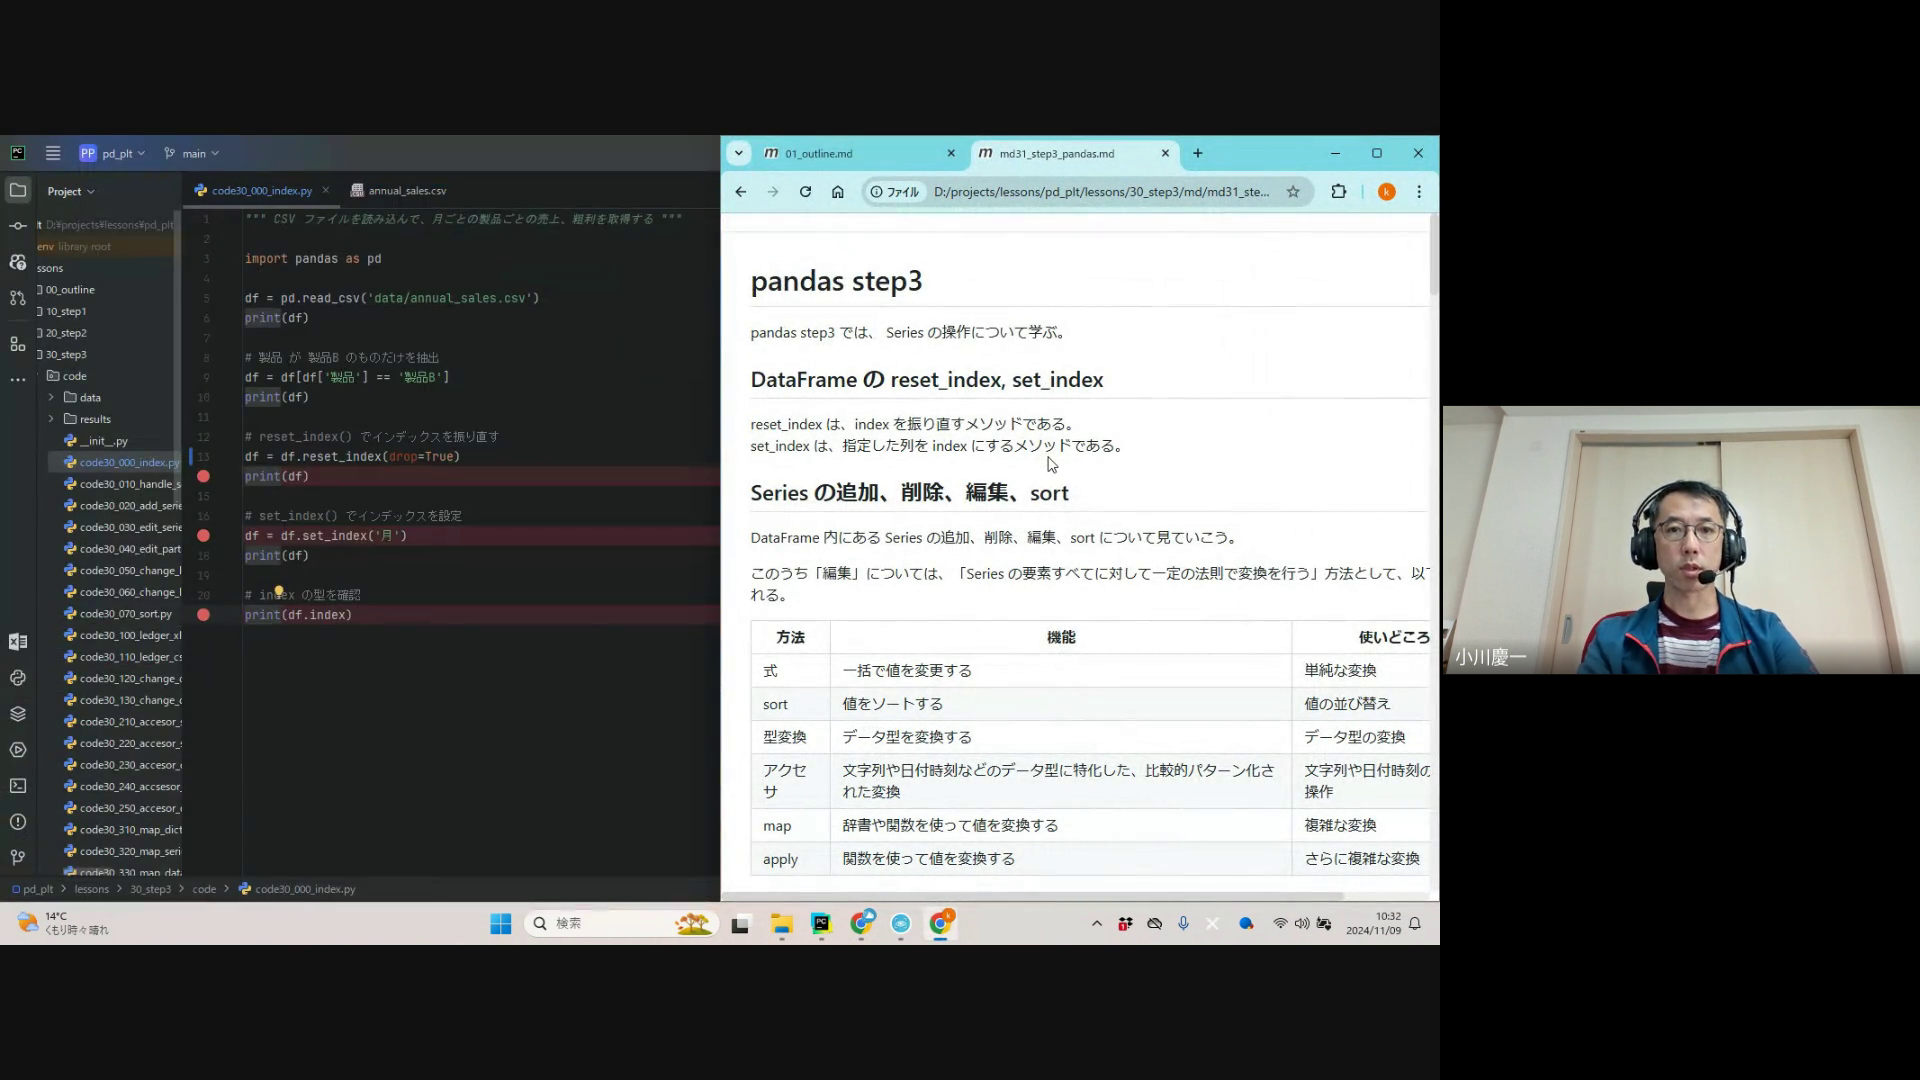The width and height of the screenshot is (1920, 1080).
Task: Open the Commit tool window icon
Action: point(18,226)
